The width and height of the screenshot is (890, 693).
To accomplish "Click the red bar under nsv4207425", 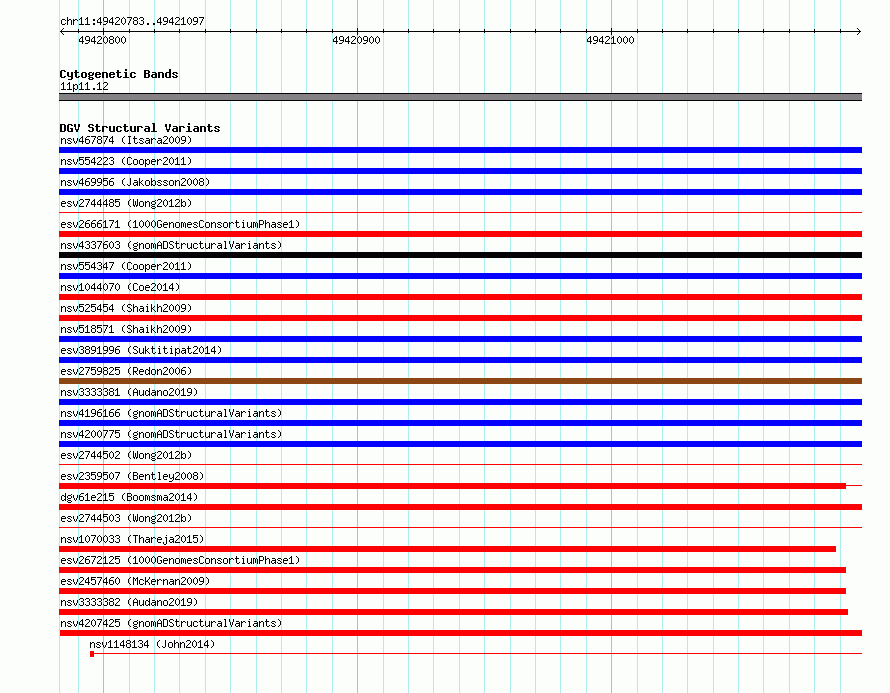I will coord(460,633).
